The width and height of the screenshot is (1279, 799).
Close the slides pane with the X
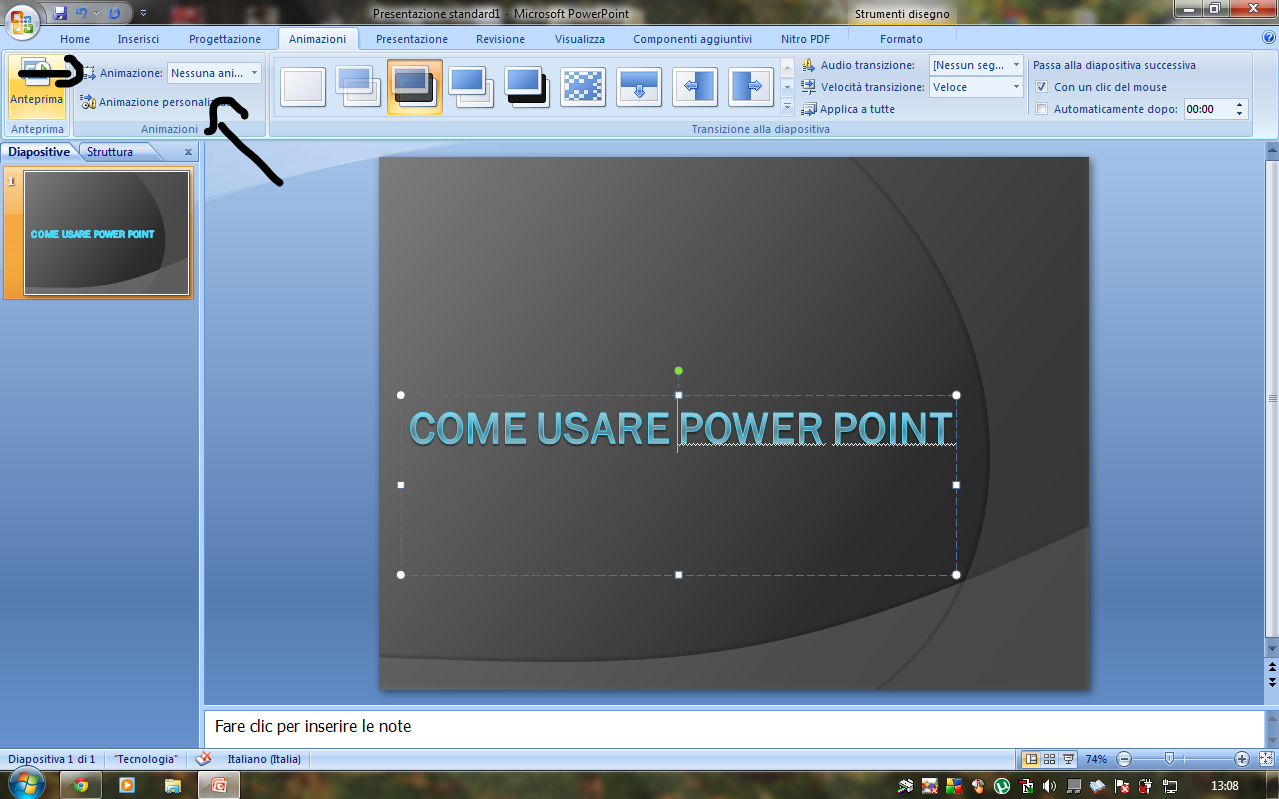[188, 152]
